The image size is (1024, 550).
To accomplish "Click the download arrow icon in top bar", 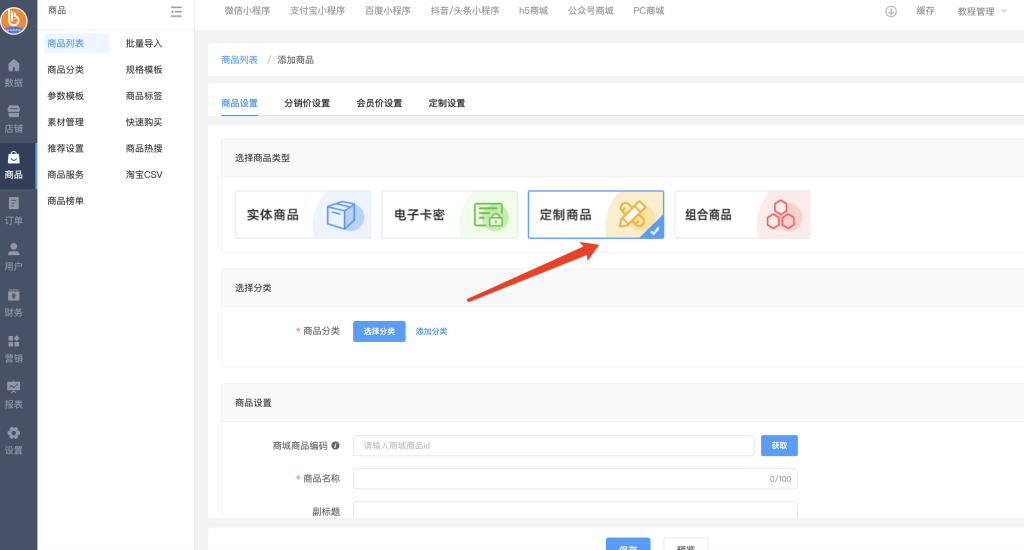I will coord(891,11).
